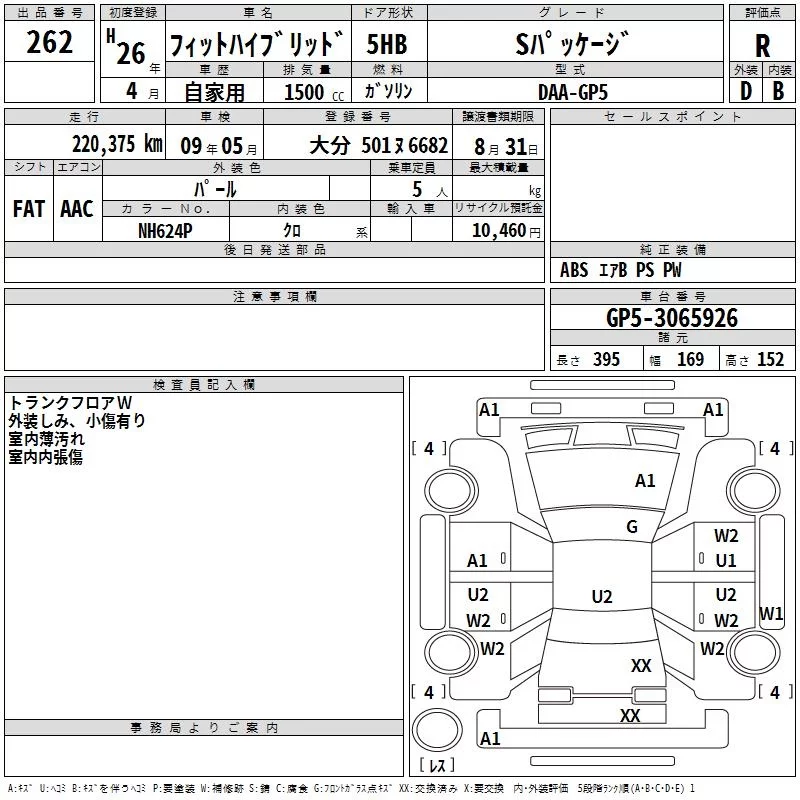Screen dimensions: 800x800
Task: Click the air conditioner value AAC
Action: coord(77,209)
